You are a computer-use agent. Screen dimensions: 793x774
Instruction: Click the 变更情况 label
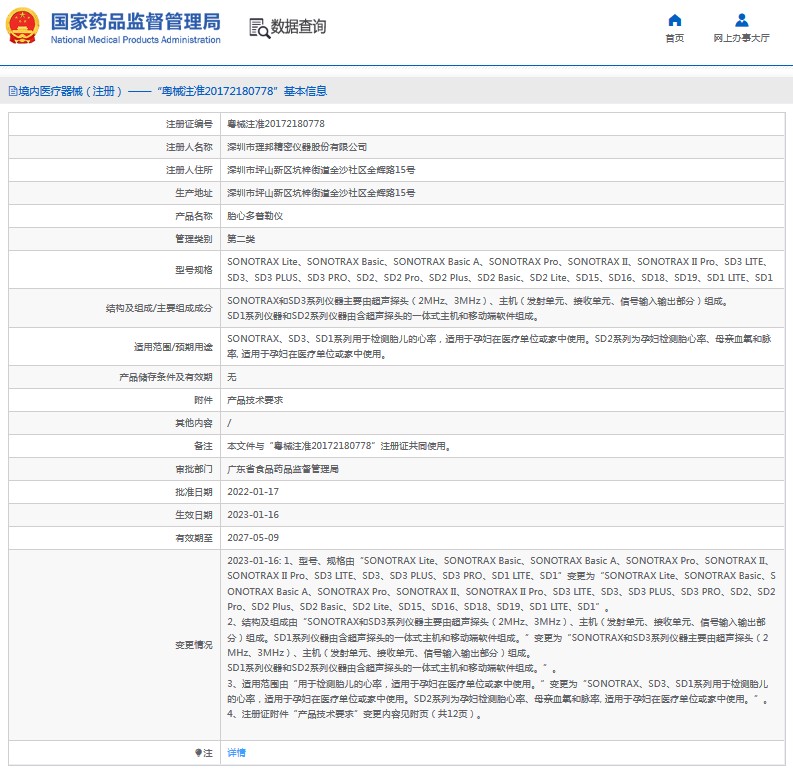pos(194,645)
